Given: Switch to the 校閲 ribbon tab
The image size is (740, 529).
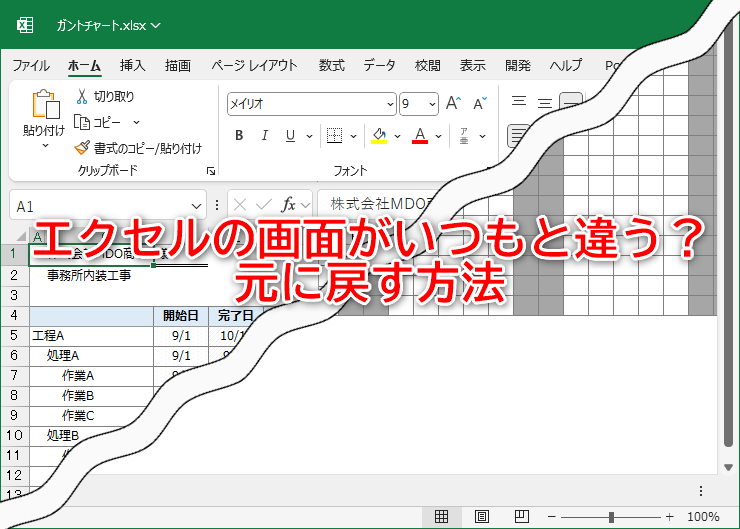Looking at the screenshot, I should click(428, 65).
